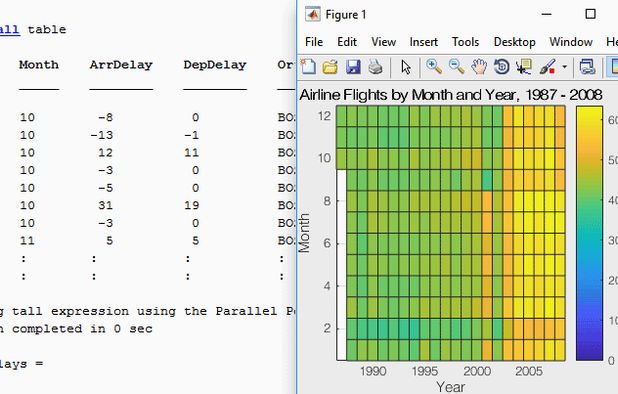Open the Edit menu in Figure 1
618x394 pixels.
tap(347, 42)
